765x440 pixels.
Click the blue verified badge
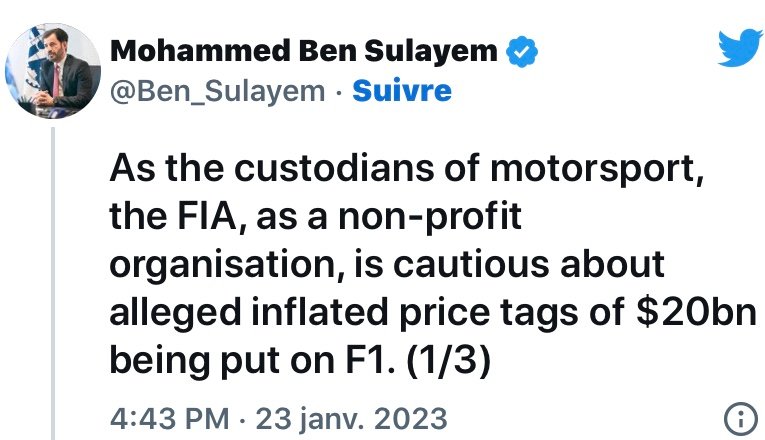pyautogui.click(x=523, y=50)
